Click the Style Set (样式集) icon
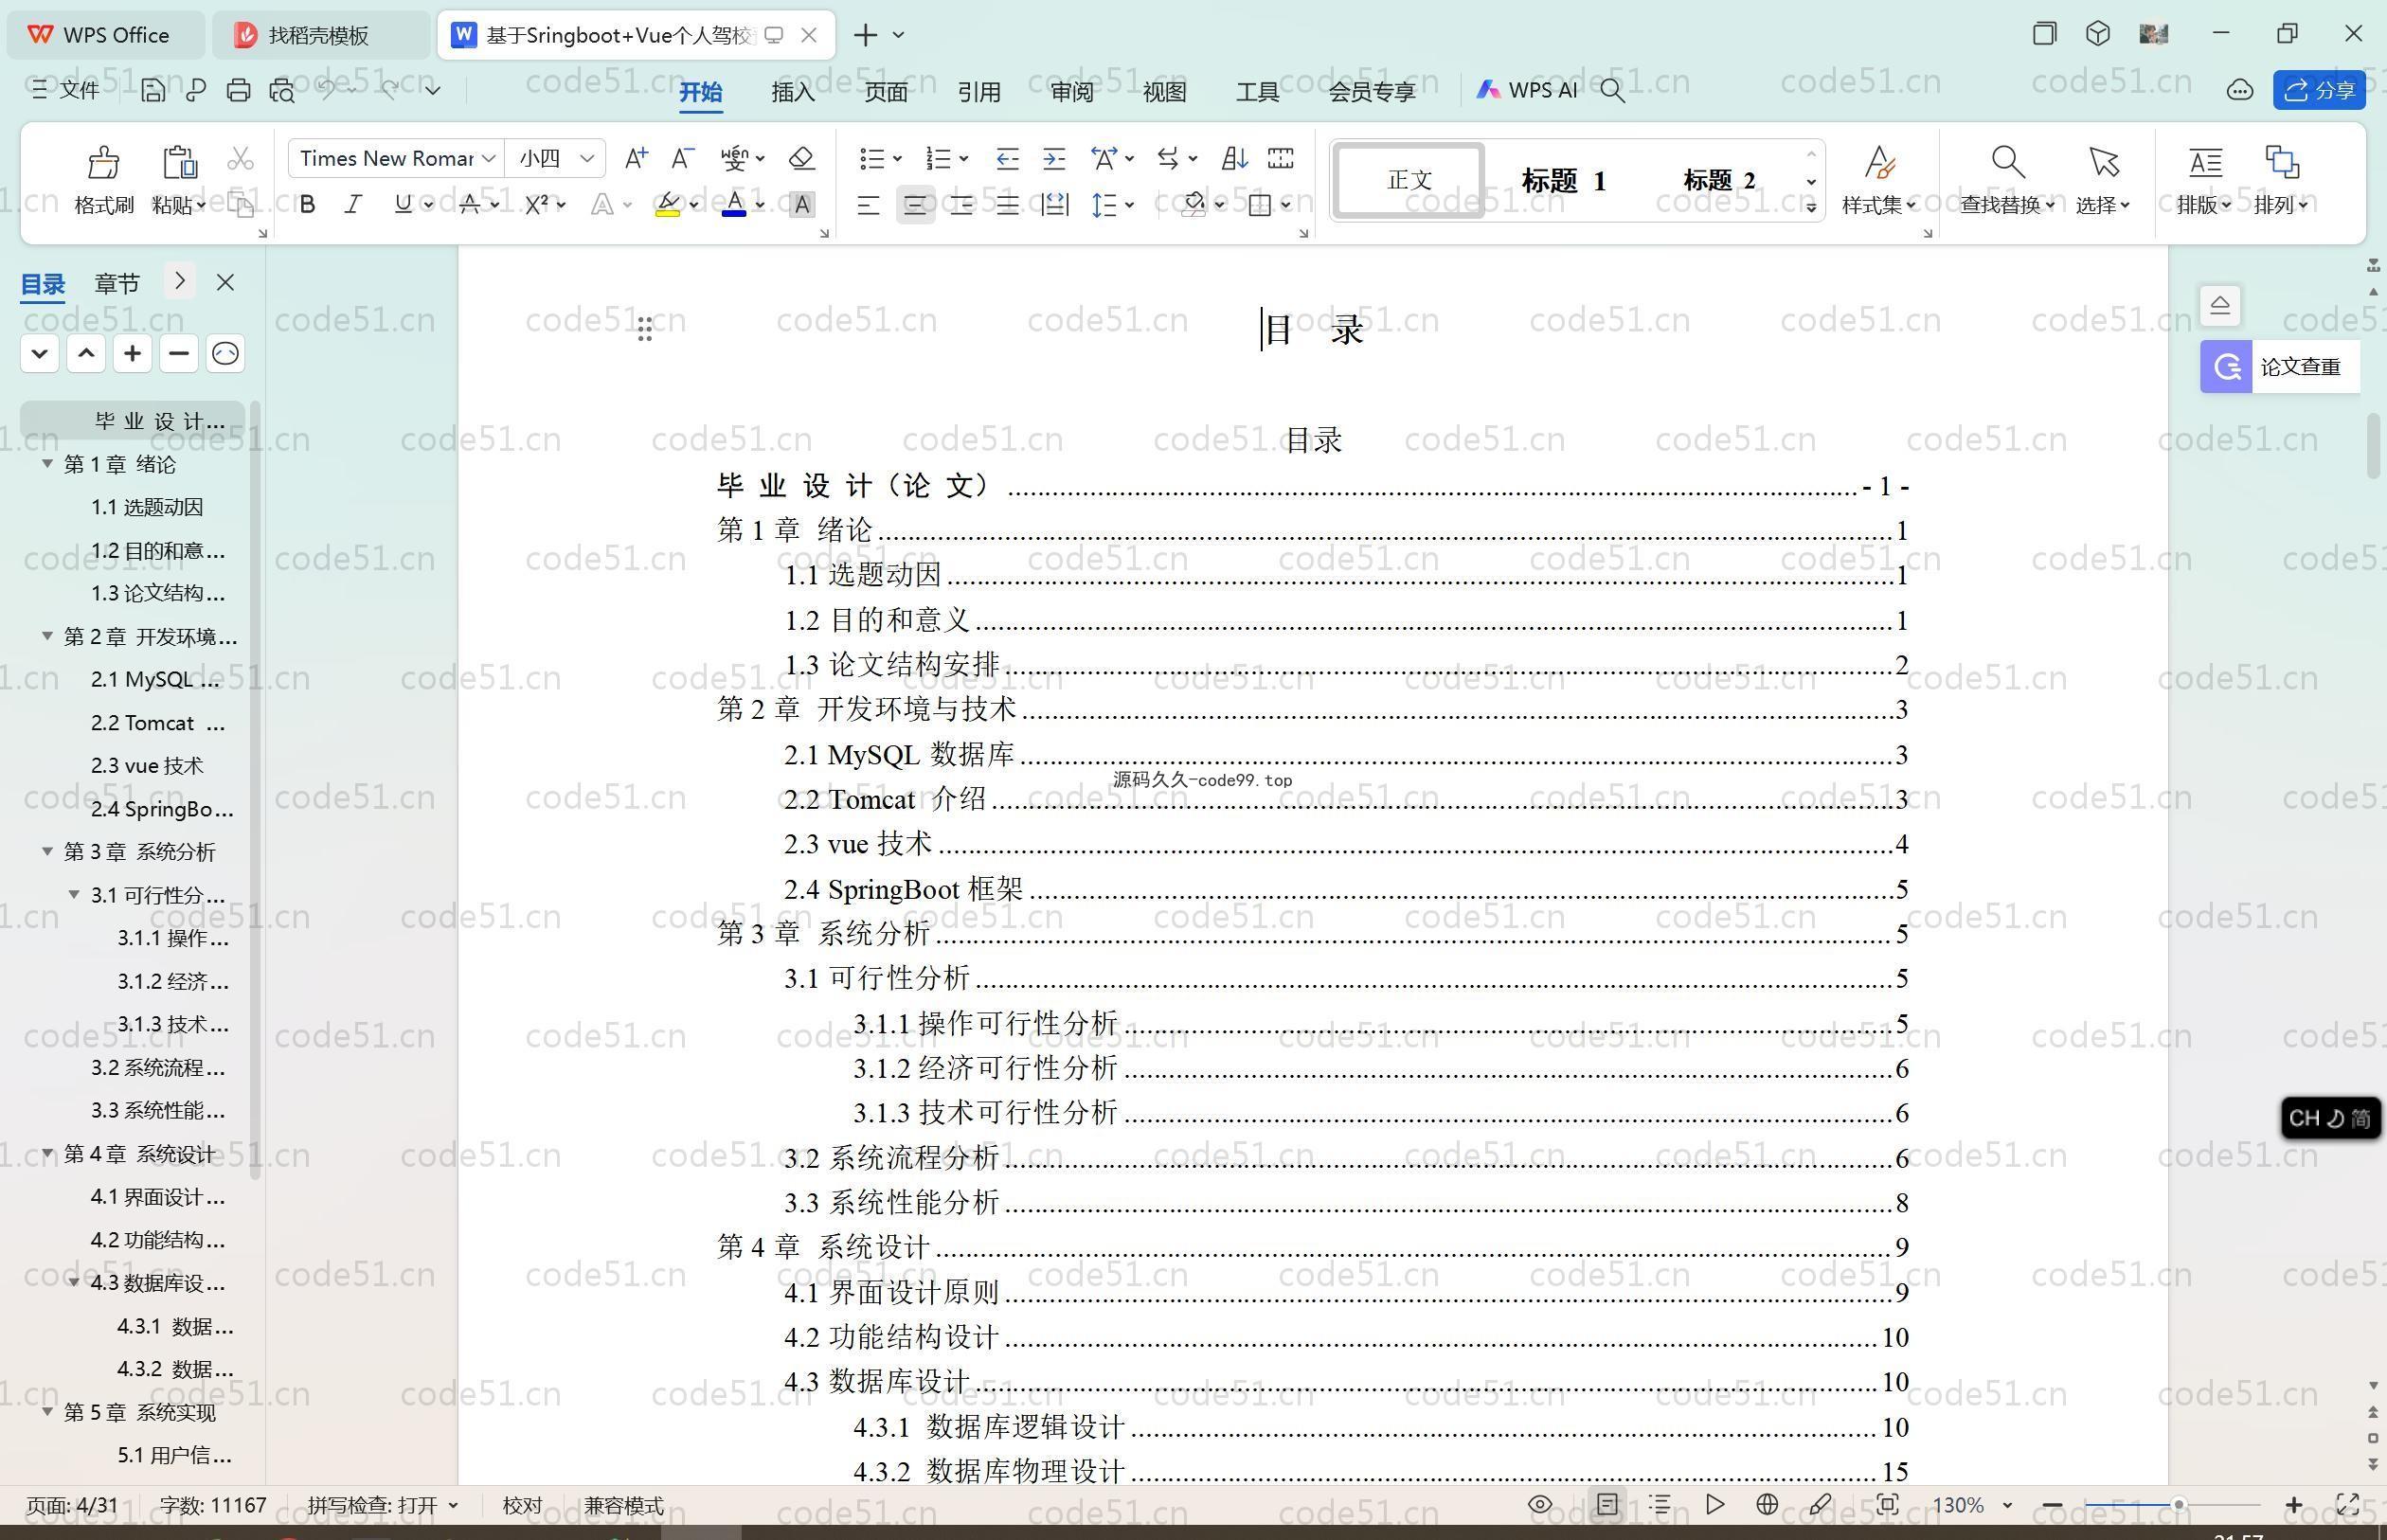The width and height of the screenshot is (2387, 1540). (1879, 162)
